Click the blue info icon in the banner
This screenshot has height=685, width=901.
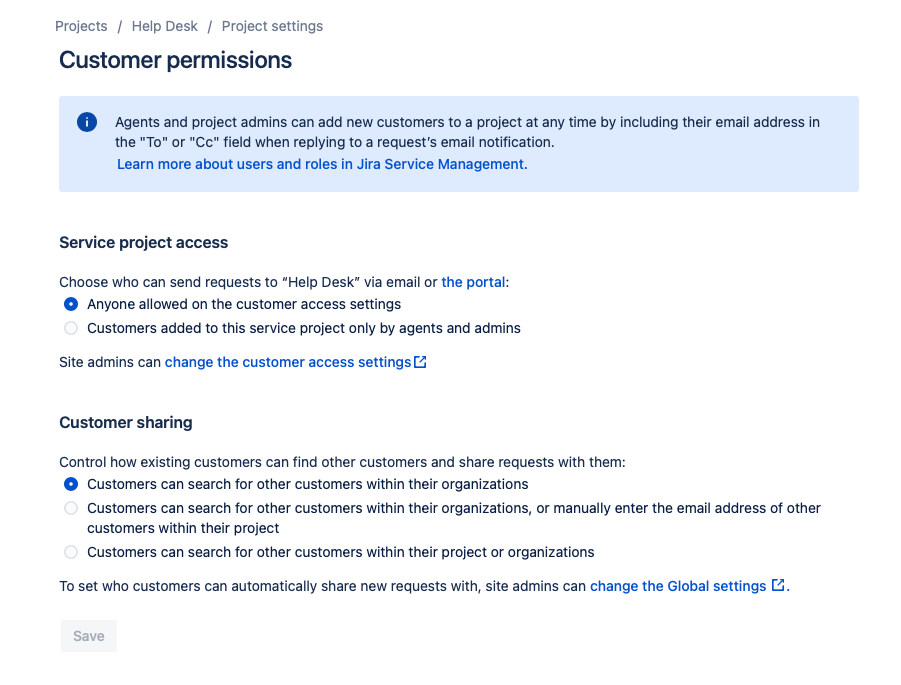tap(87, 122)
